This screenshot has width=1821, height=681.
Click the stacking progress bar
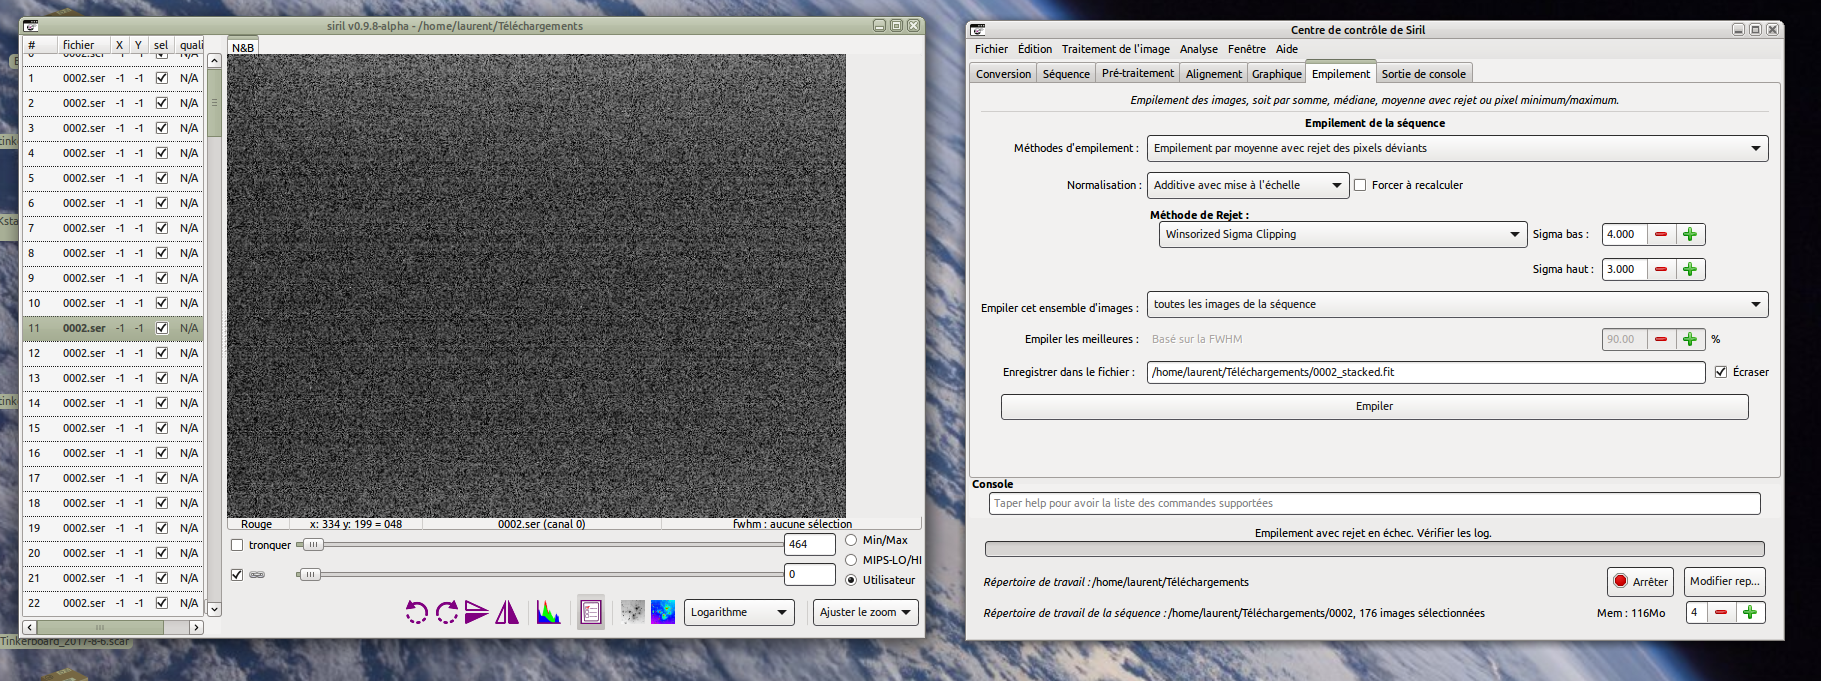pos(1374,549)
